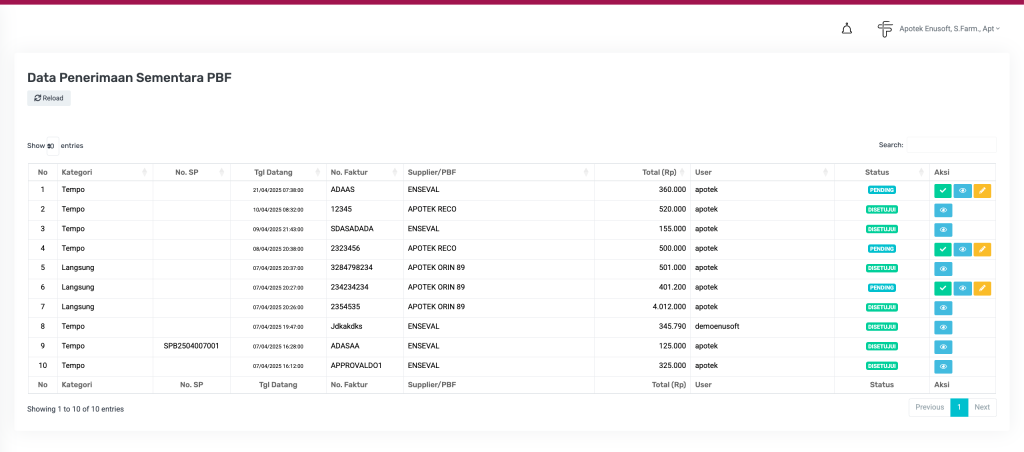View details of invoice 12345

click(x=943, y=210)
